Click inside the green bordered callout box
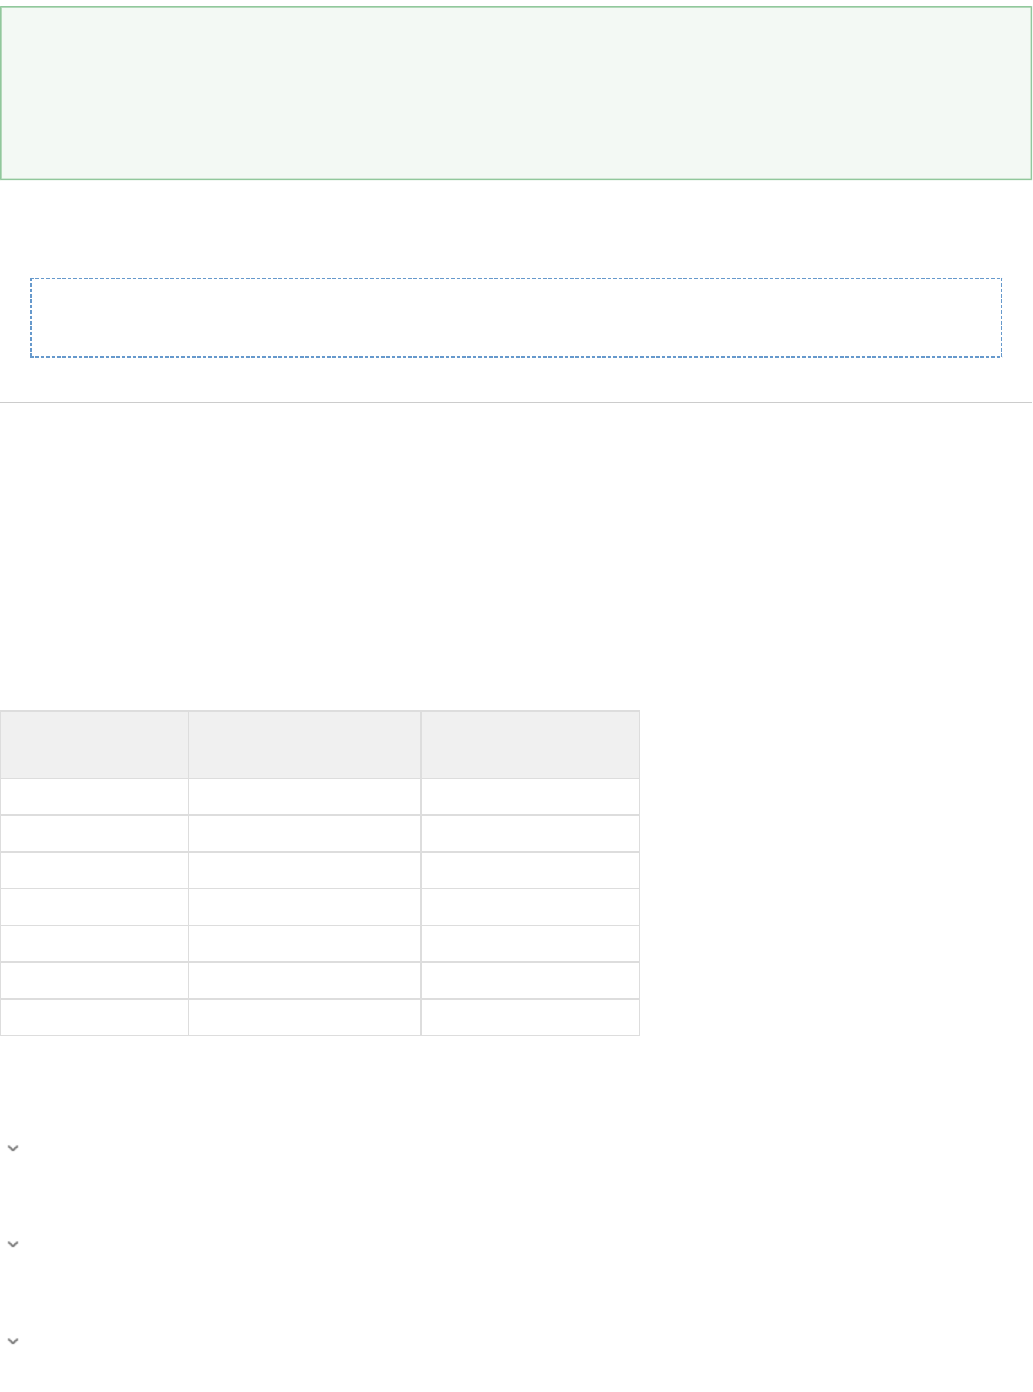The width and height of the screenshot is (1033, 1392). (x=516, y=93)
